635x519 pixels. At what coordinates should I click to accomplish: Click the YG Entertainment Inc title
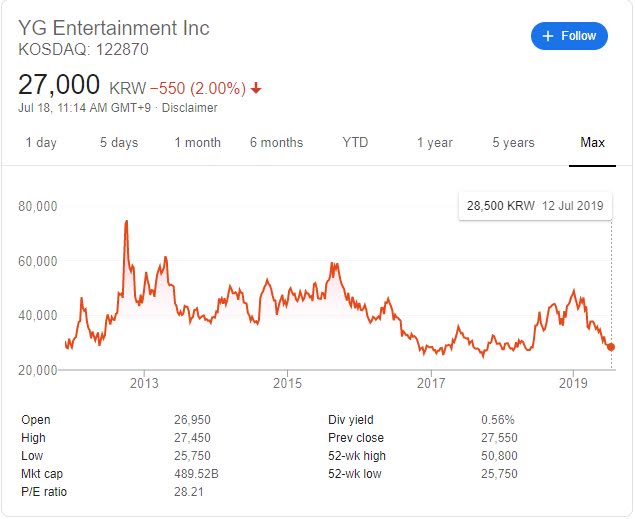(x=114, y=28)
